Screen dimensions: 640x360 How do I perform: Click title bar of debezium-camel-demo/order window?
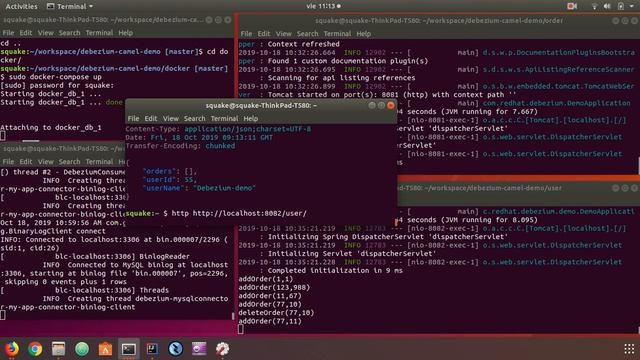coord(439,20)
